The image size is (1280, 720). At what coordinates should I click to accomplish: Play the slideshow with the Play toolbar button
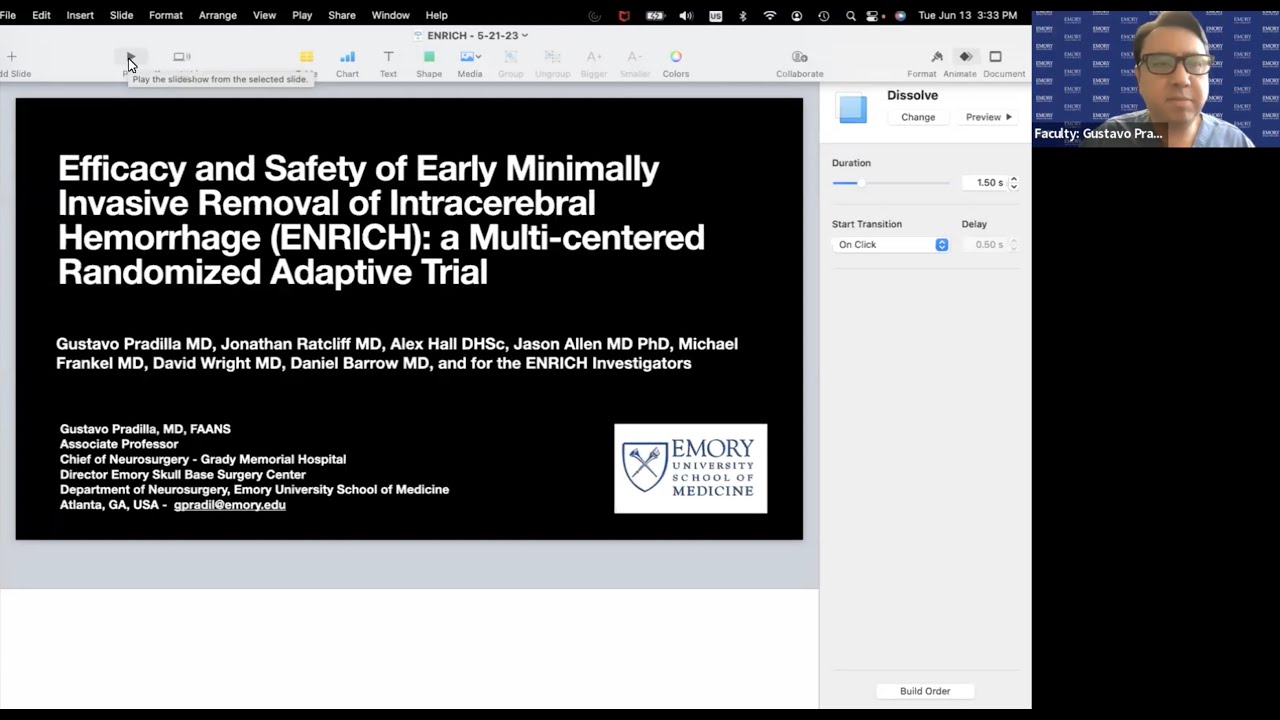[131, 57]
